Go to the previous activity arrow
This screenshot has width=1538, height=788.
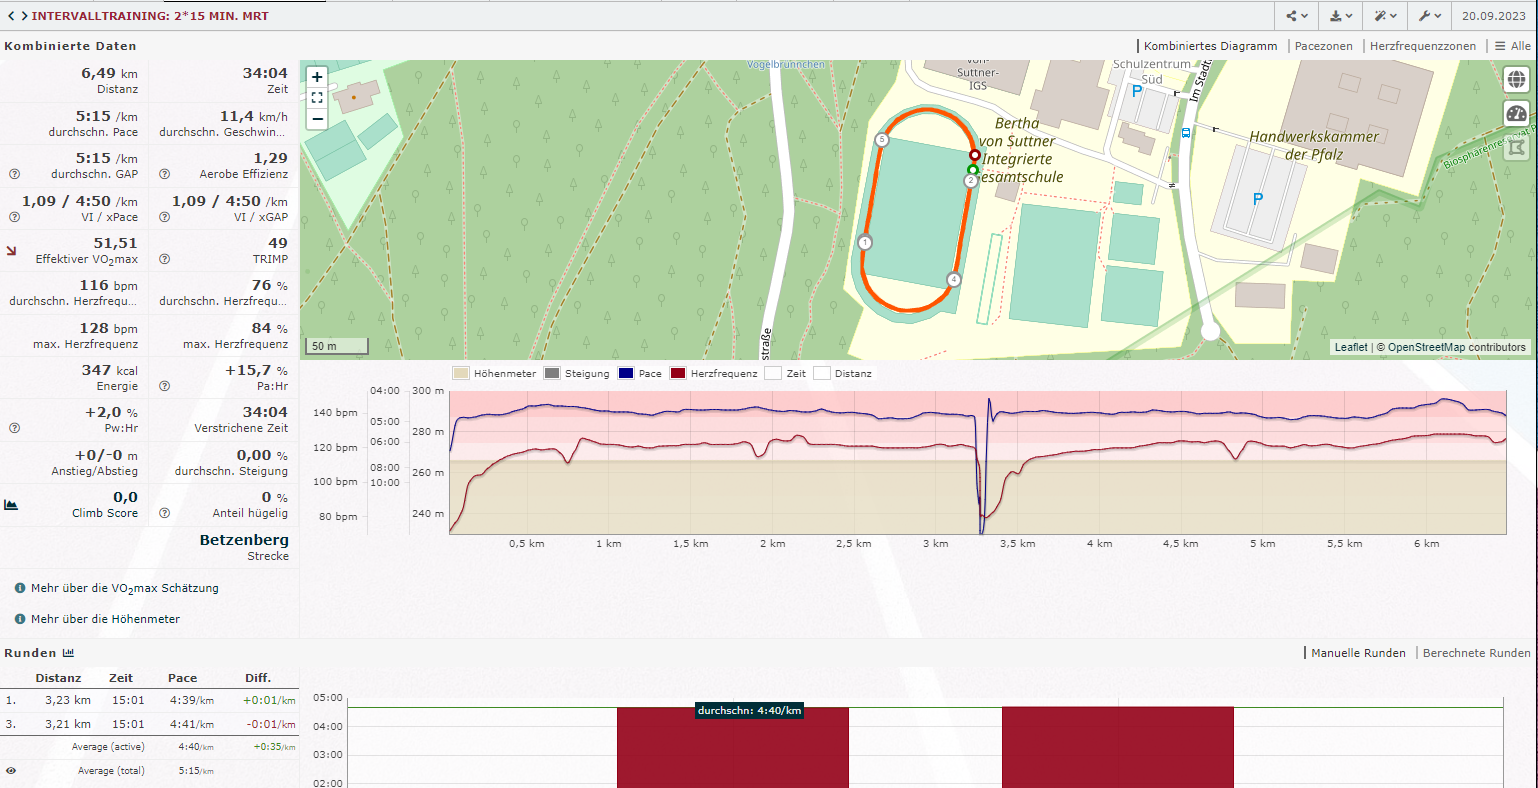(x=11, y=16)
